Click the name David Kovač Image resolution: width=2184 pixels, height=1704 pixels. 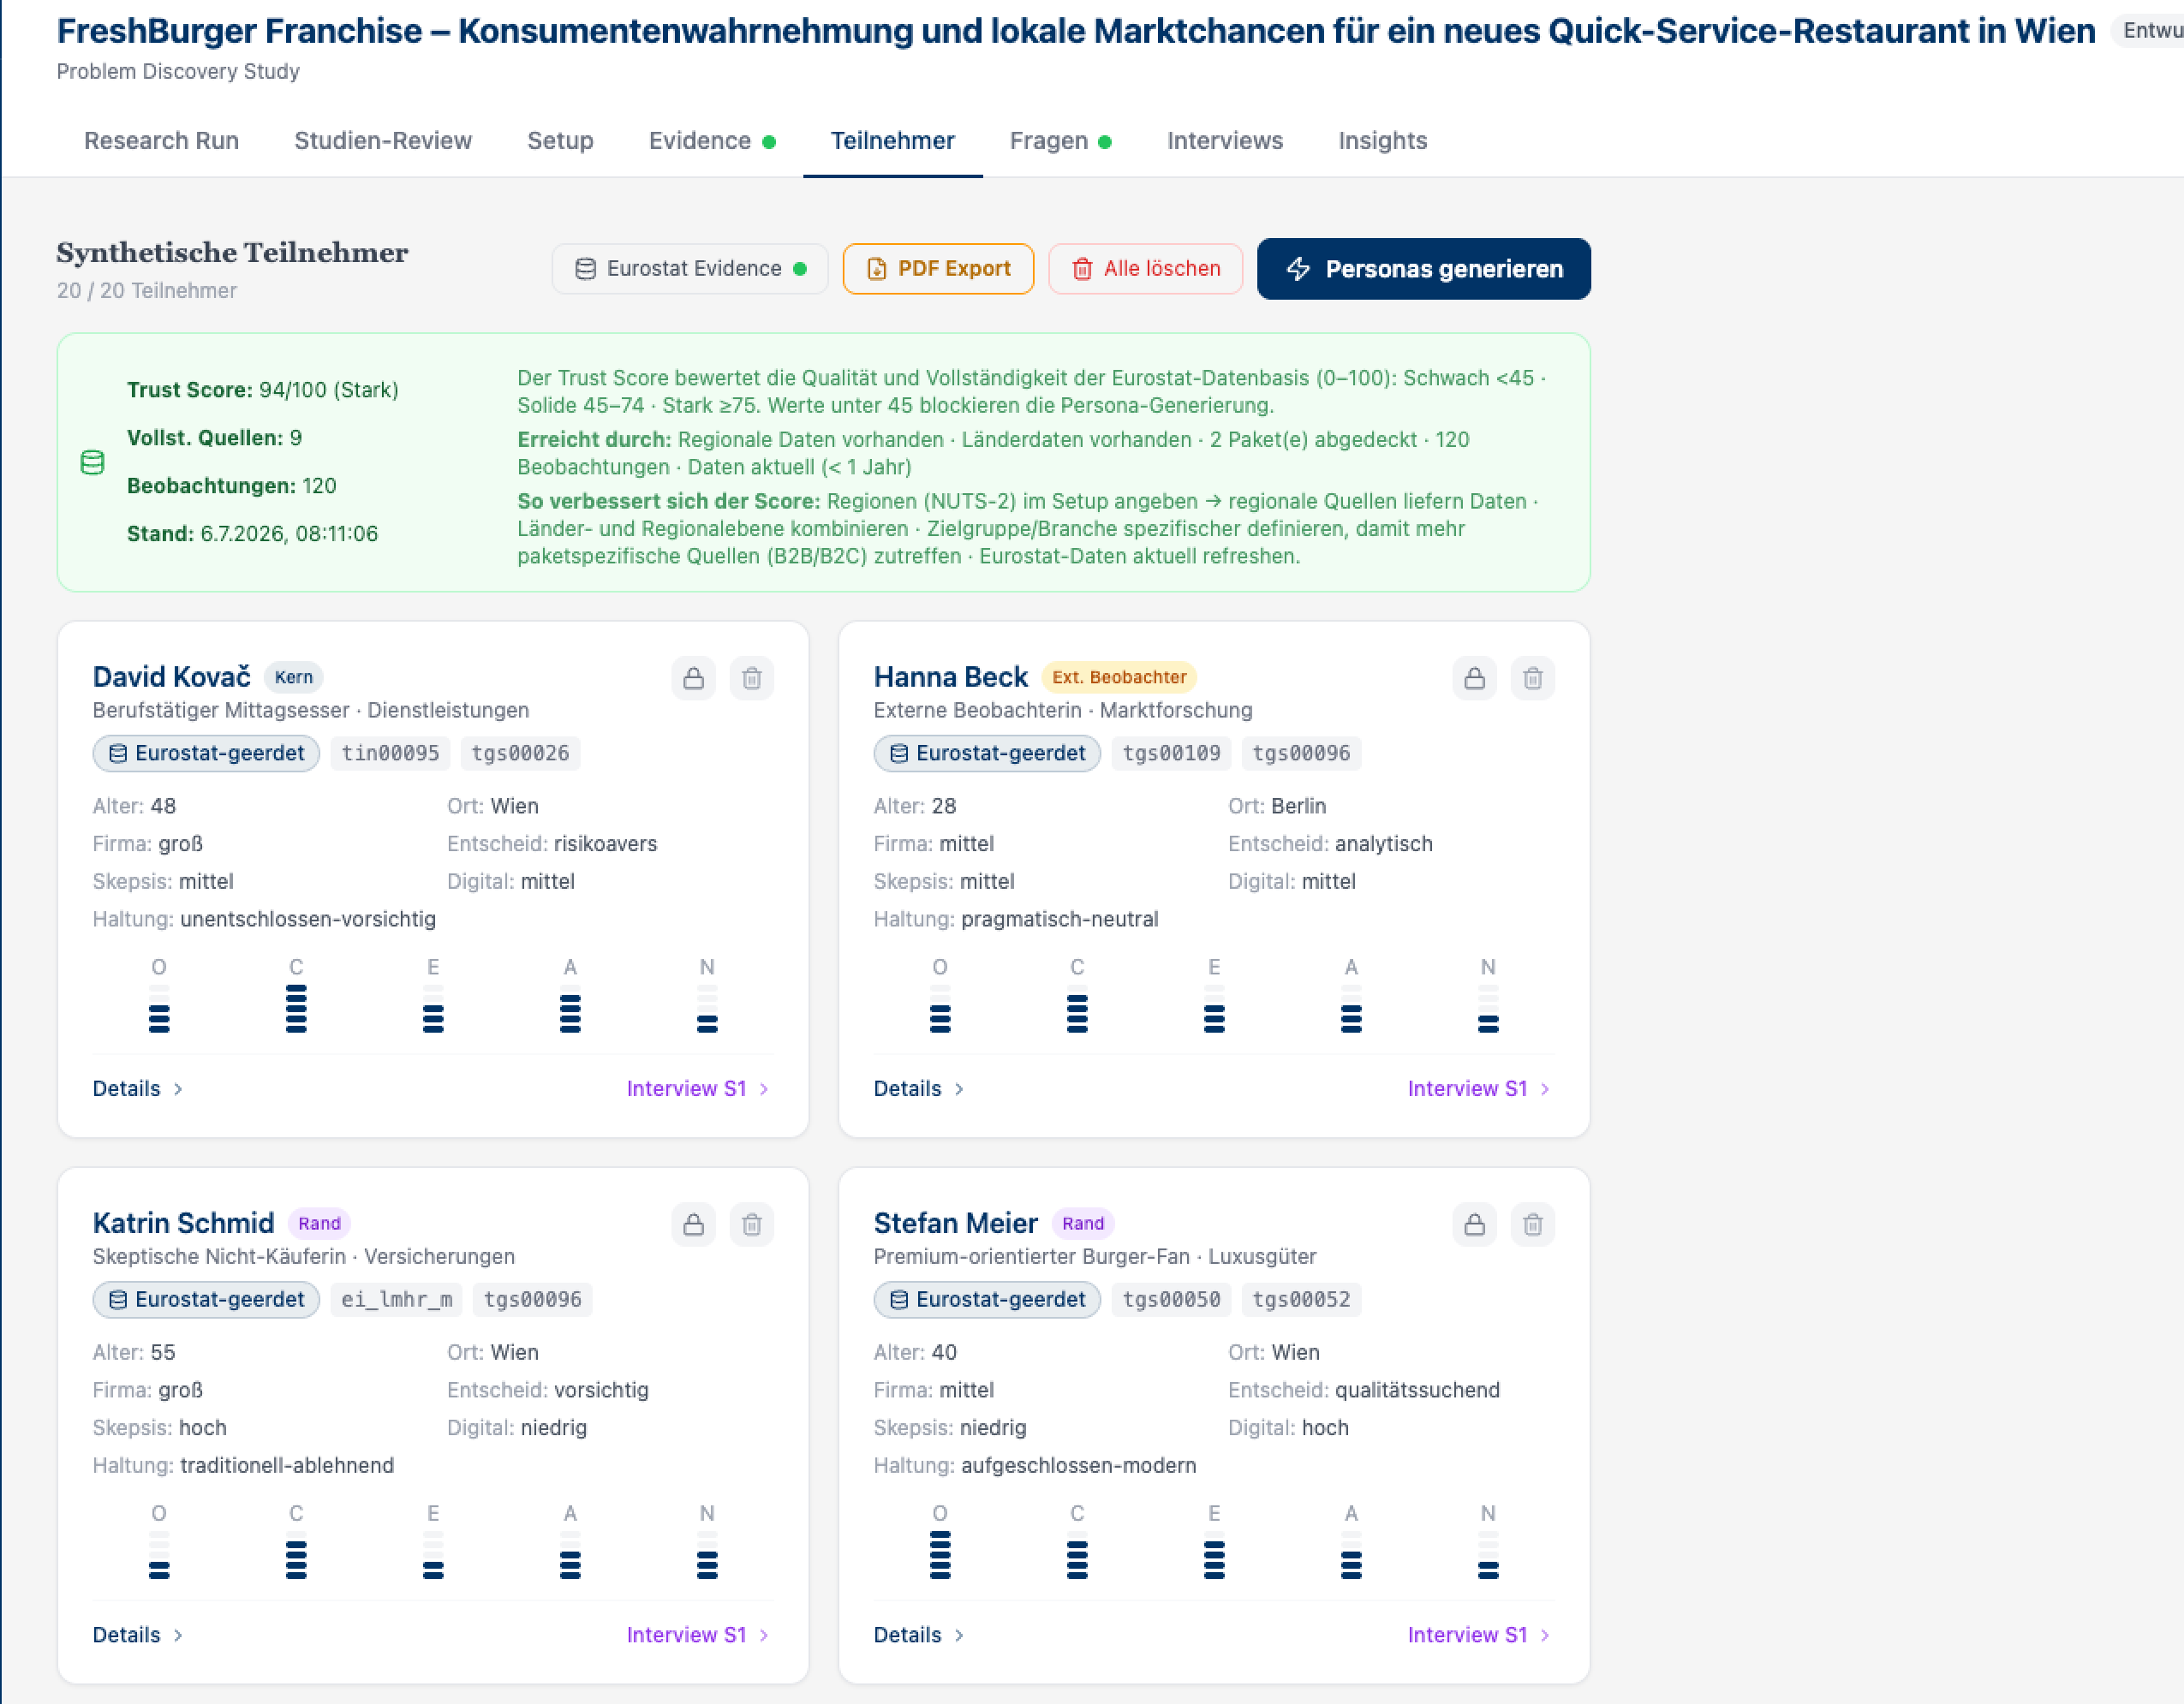172,677
